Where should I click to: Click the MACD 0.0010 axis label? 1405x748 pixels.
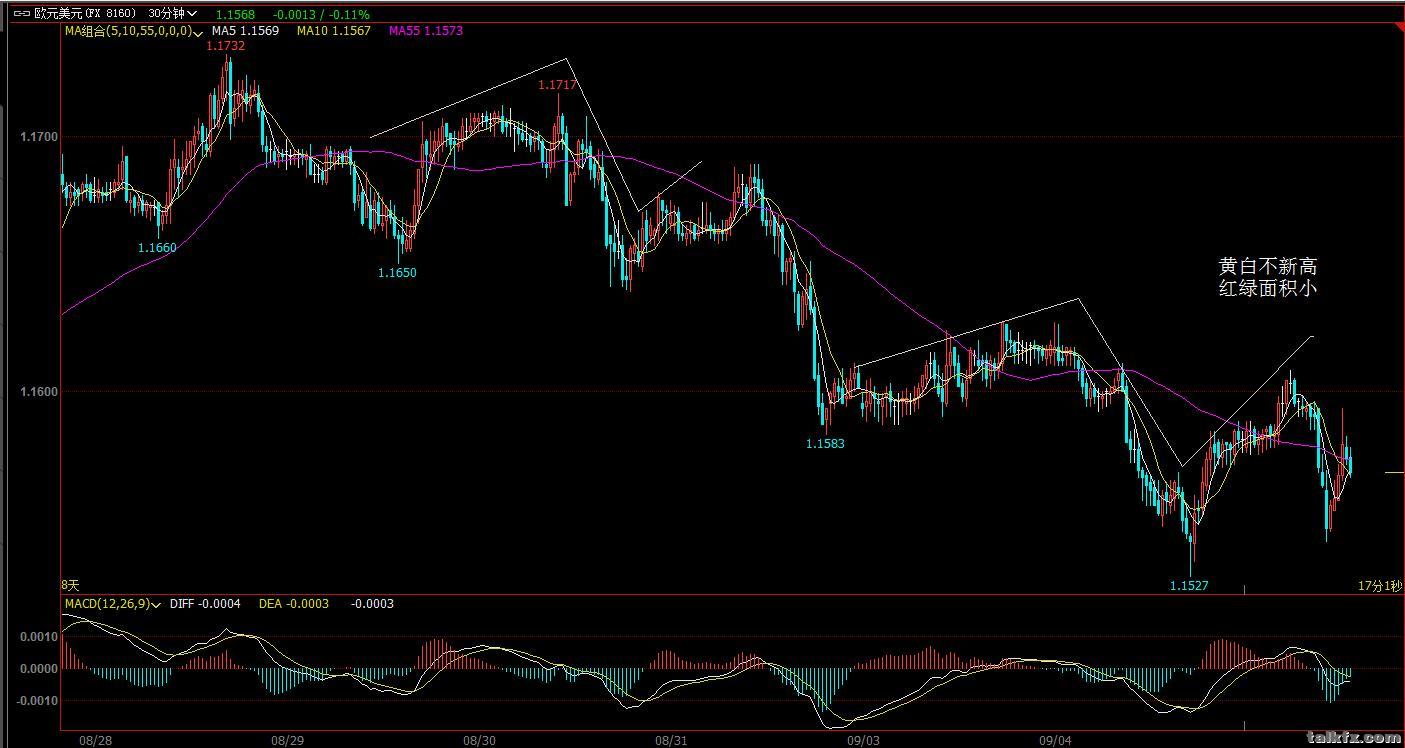click(x=38, y=637)
